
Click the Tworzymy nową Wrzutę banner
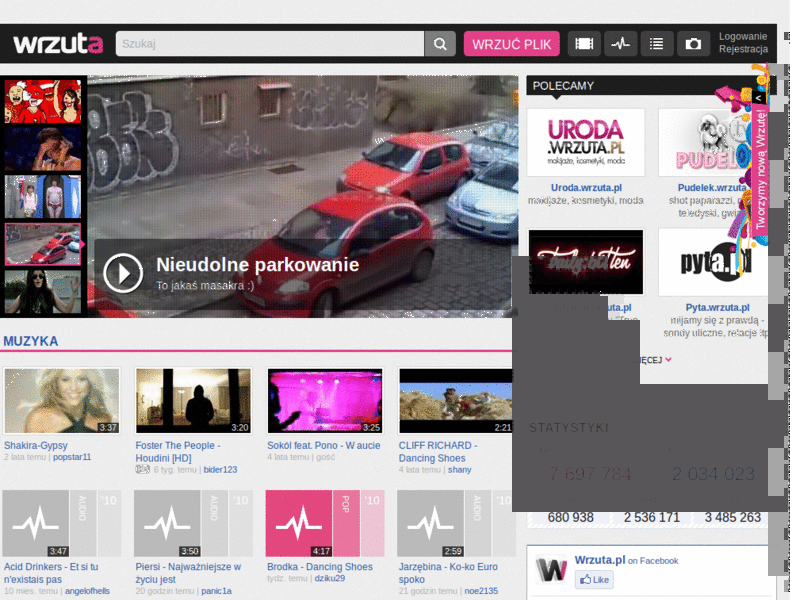pos(760,170)
